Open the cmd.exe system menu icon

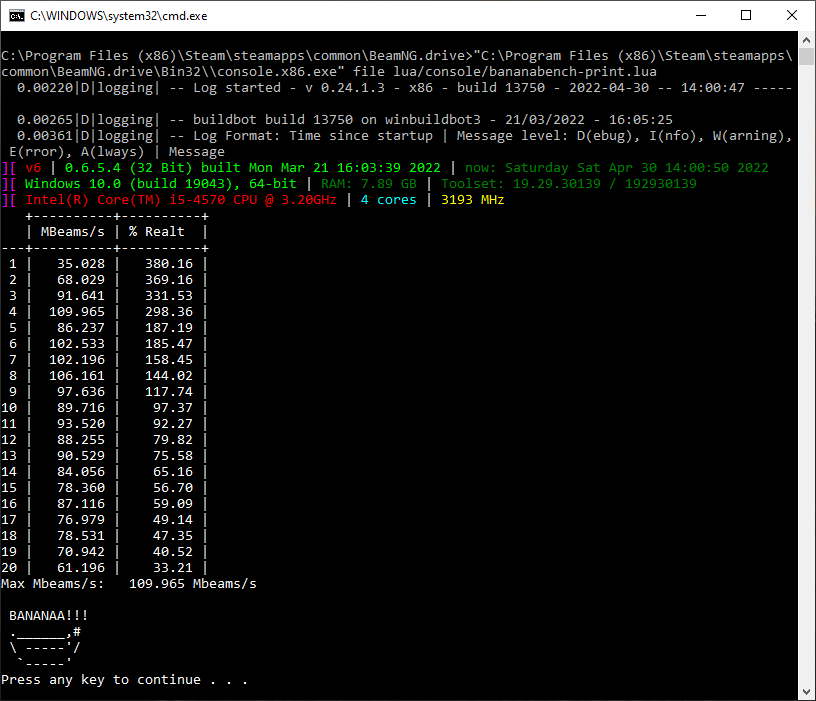coord(17,16)
